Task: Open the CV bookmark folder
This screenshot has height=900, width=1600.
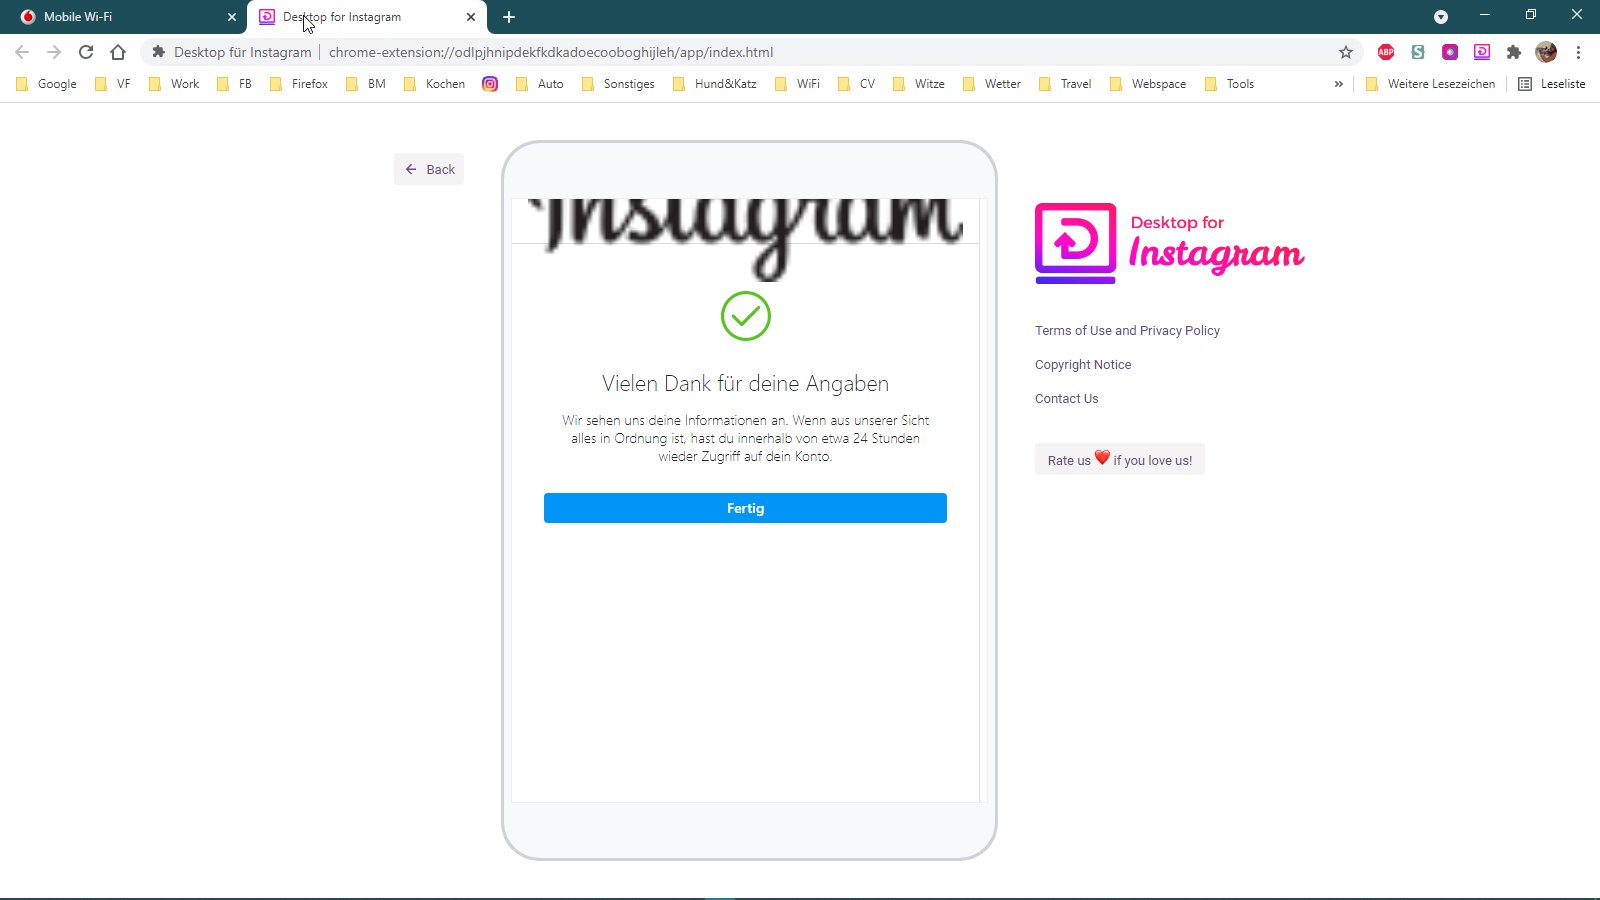Action: (857, 84)
